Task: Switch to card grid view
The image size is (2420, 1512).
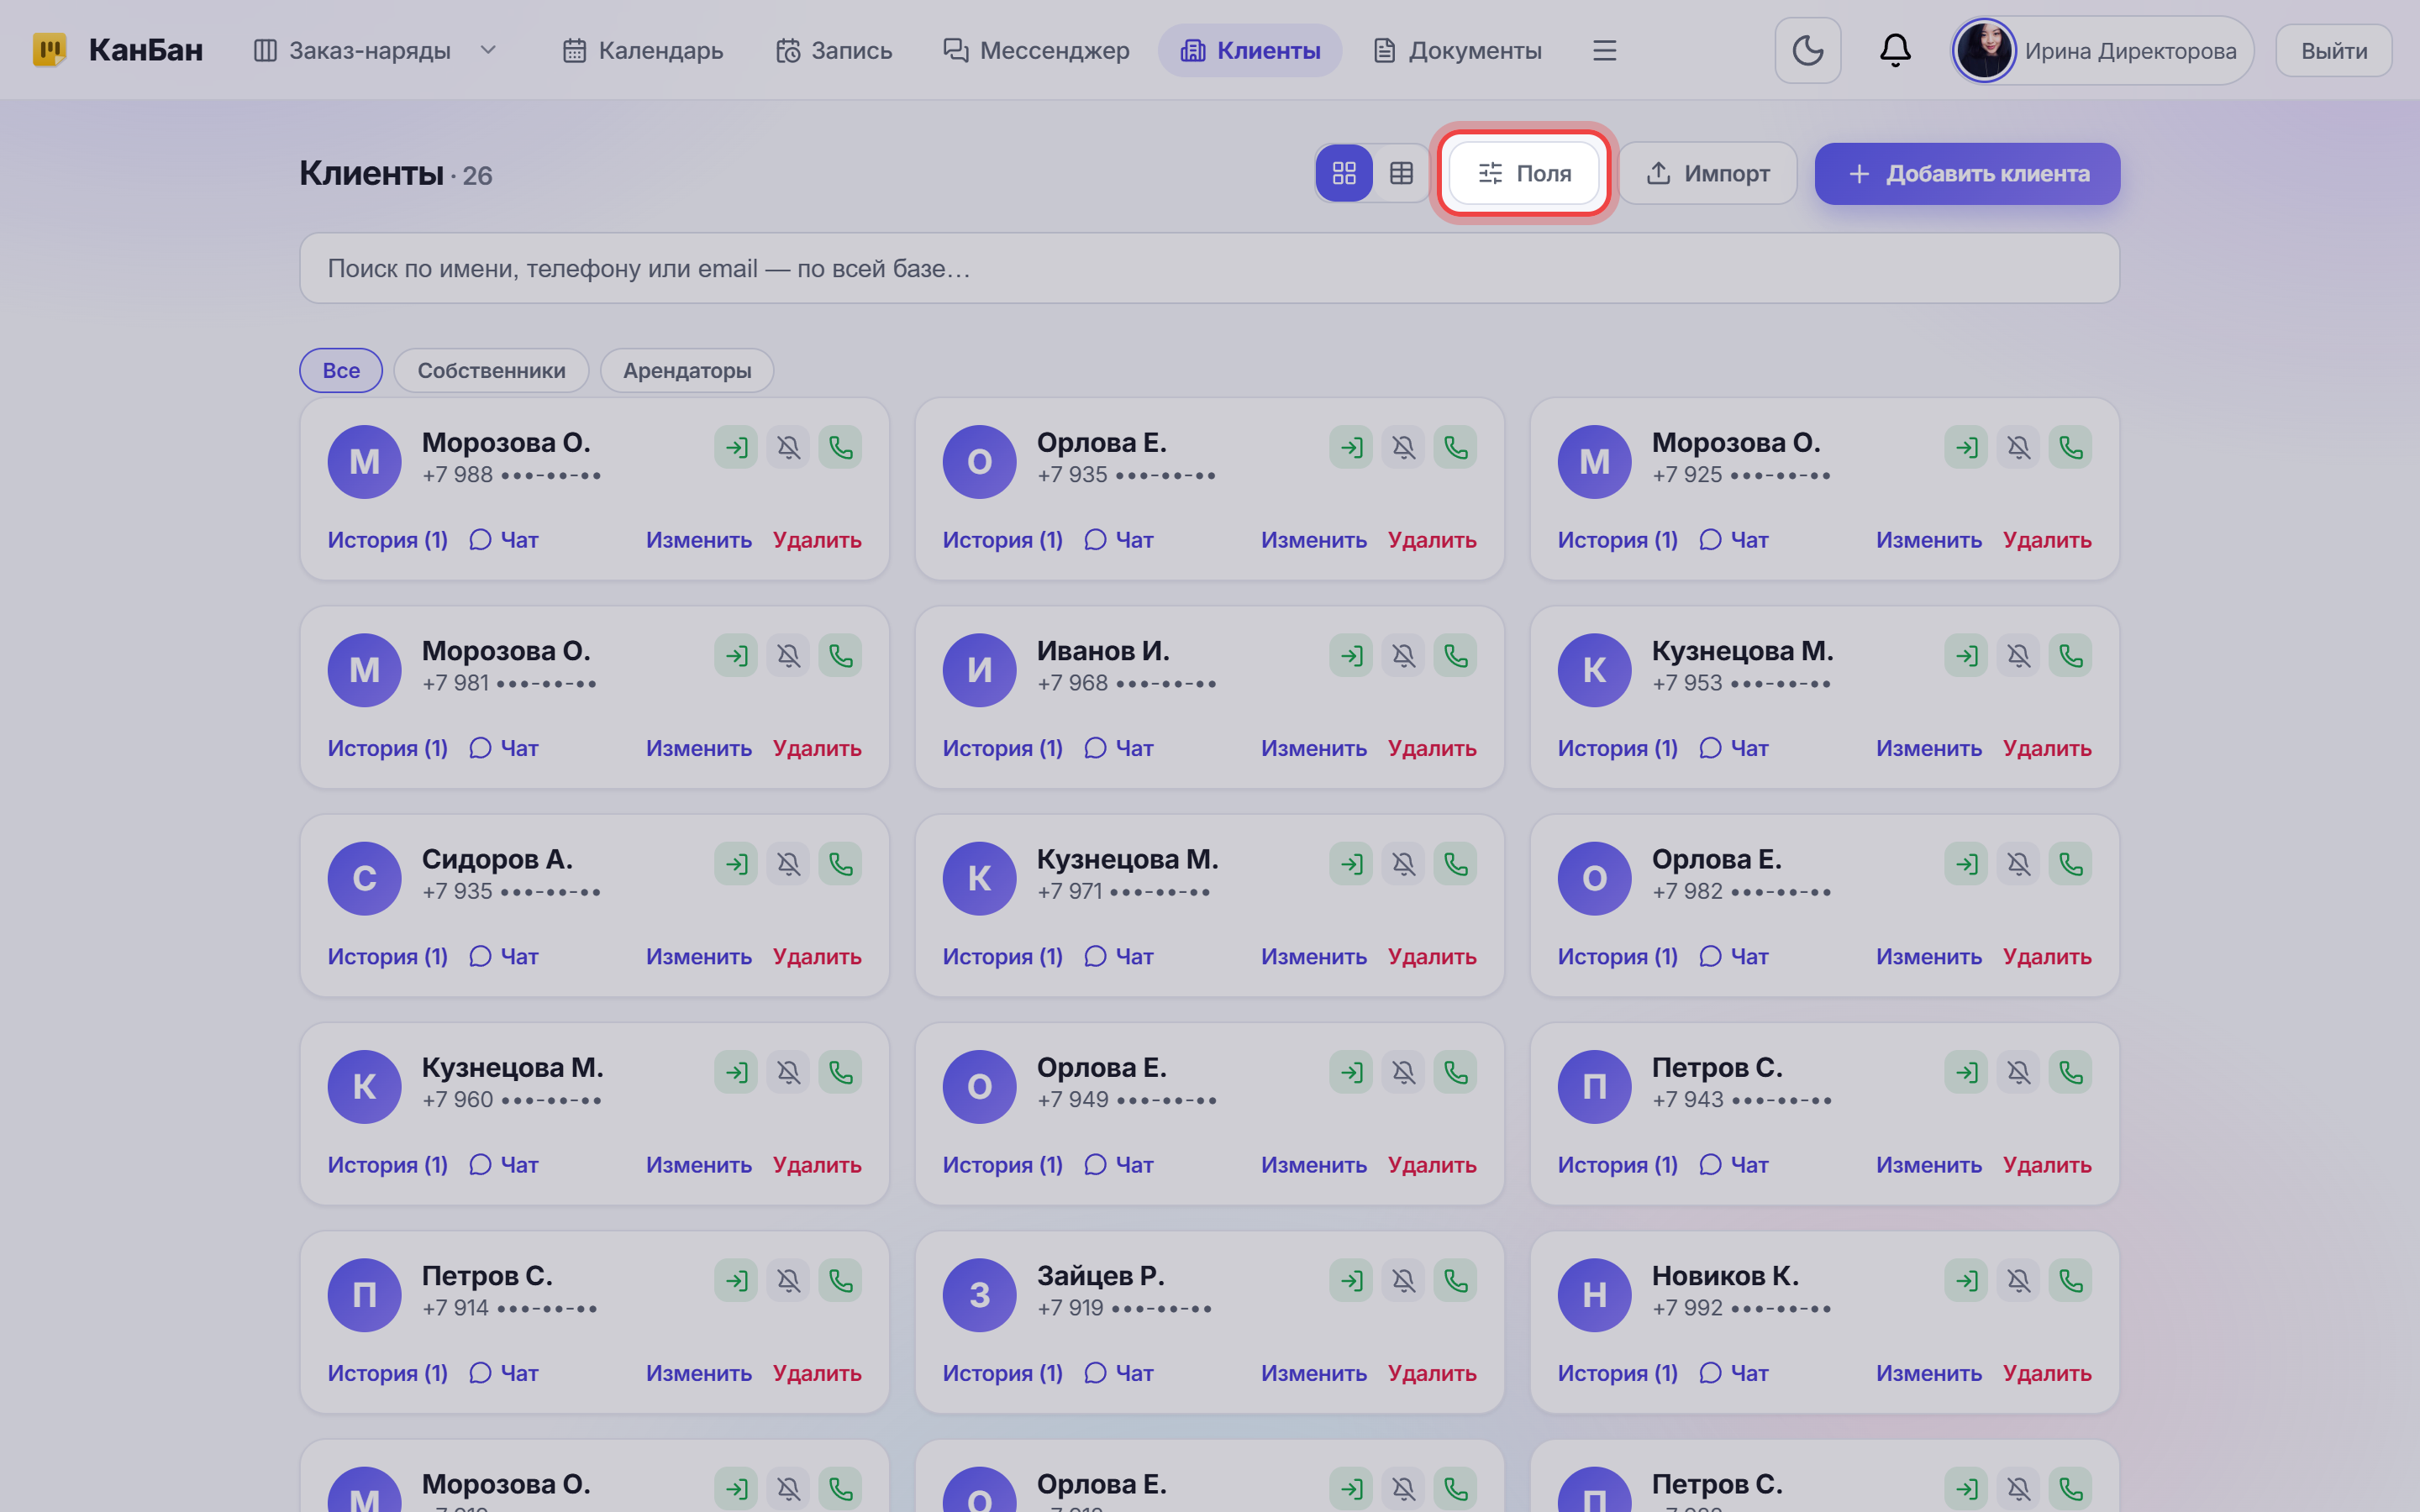Action: click(x=1344, y=173)
